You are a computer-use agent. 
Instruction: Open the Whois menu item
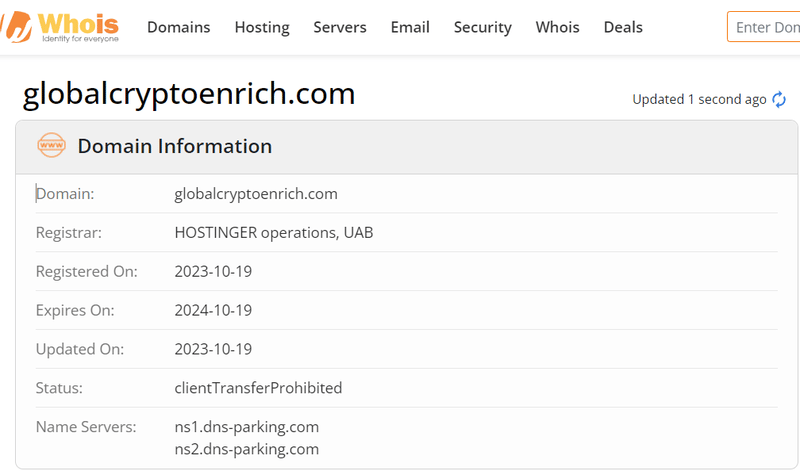point(557,27)
